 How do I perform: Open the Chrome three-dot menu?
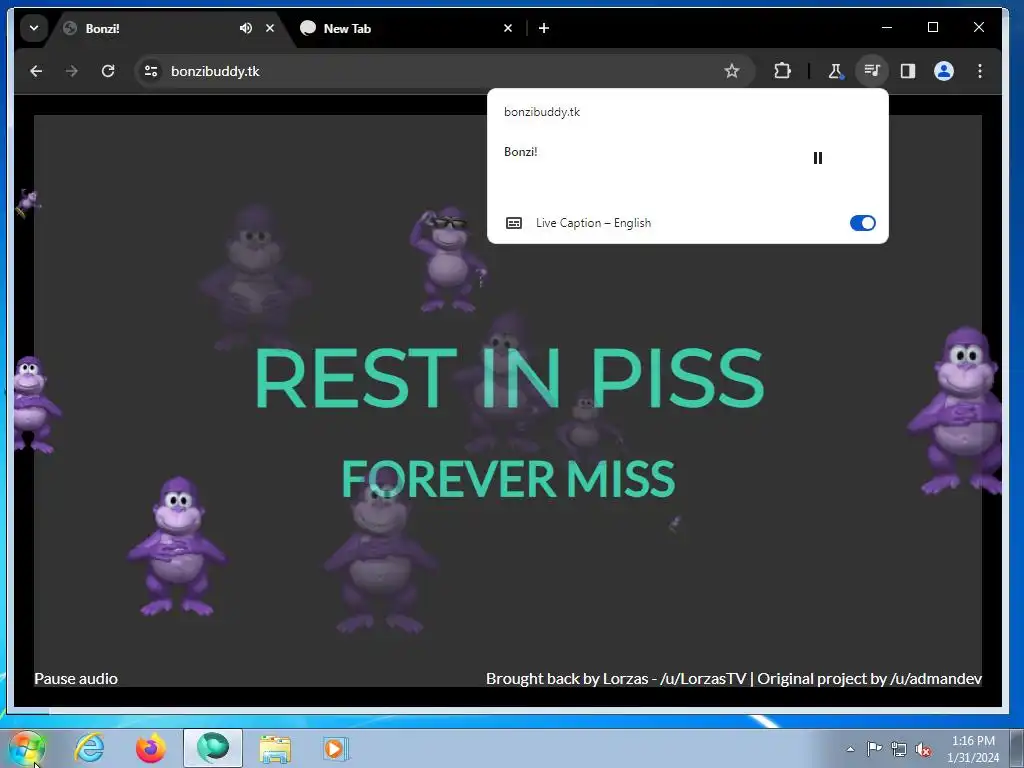pyautogui.click(x=980, y=71)
